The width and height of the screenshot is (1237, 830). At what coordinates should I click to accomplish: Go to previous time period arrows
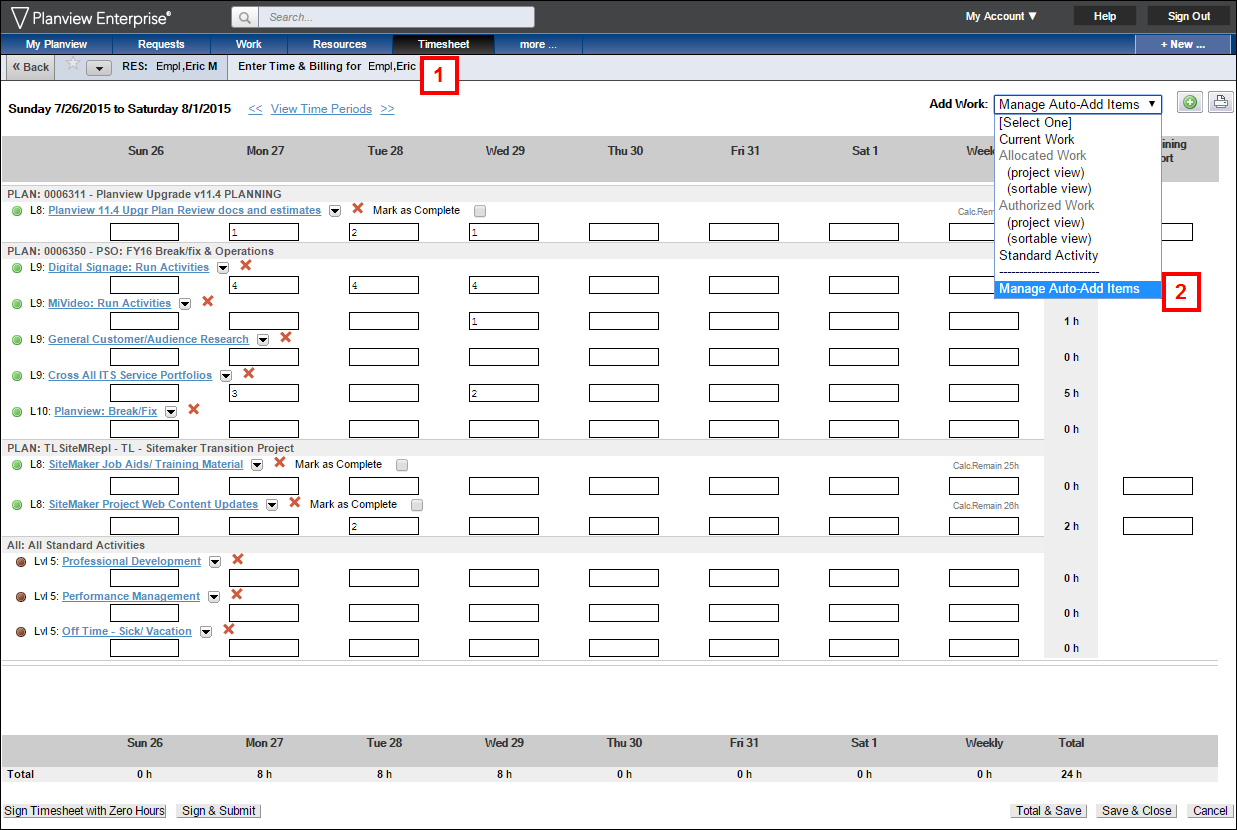pos(255,109)
